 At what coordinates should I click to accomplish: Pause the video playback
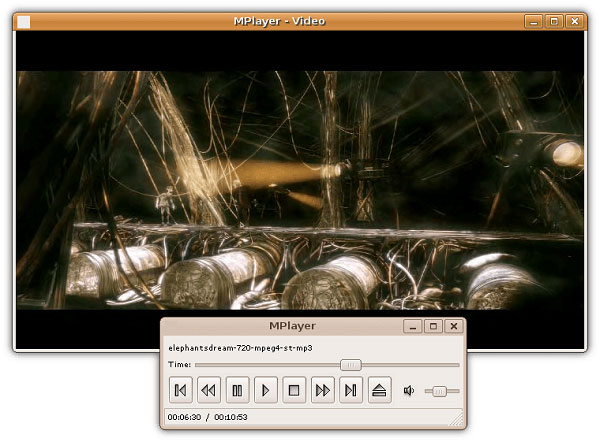(237, 390)
